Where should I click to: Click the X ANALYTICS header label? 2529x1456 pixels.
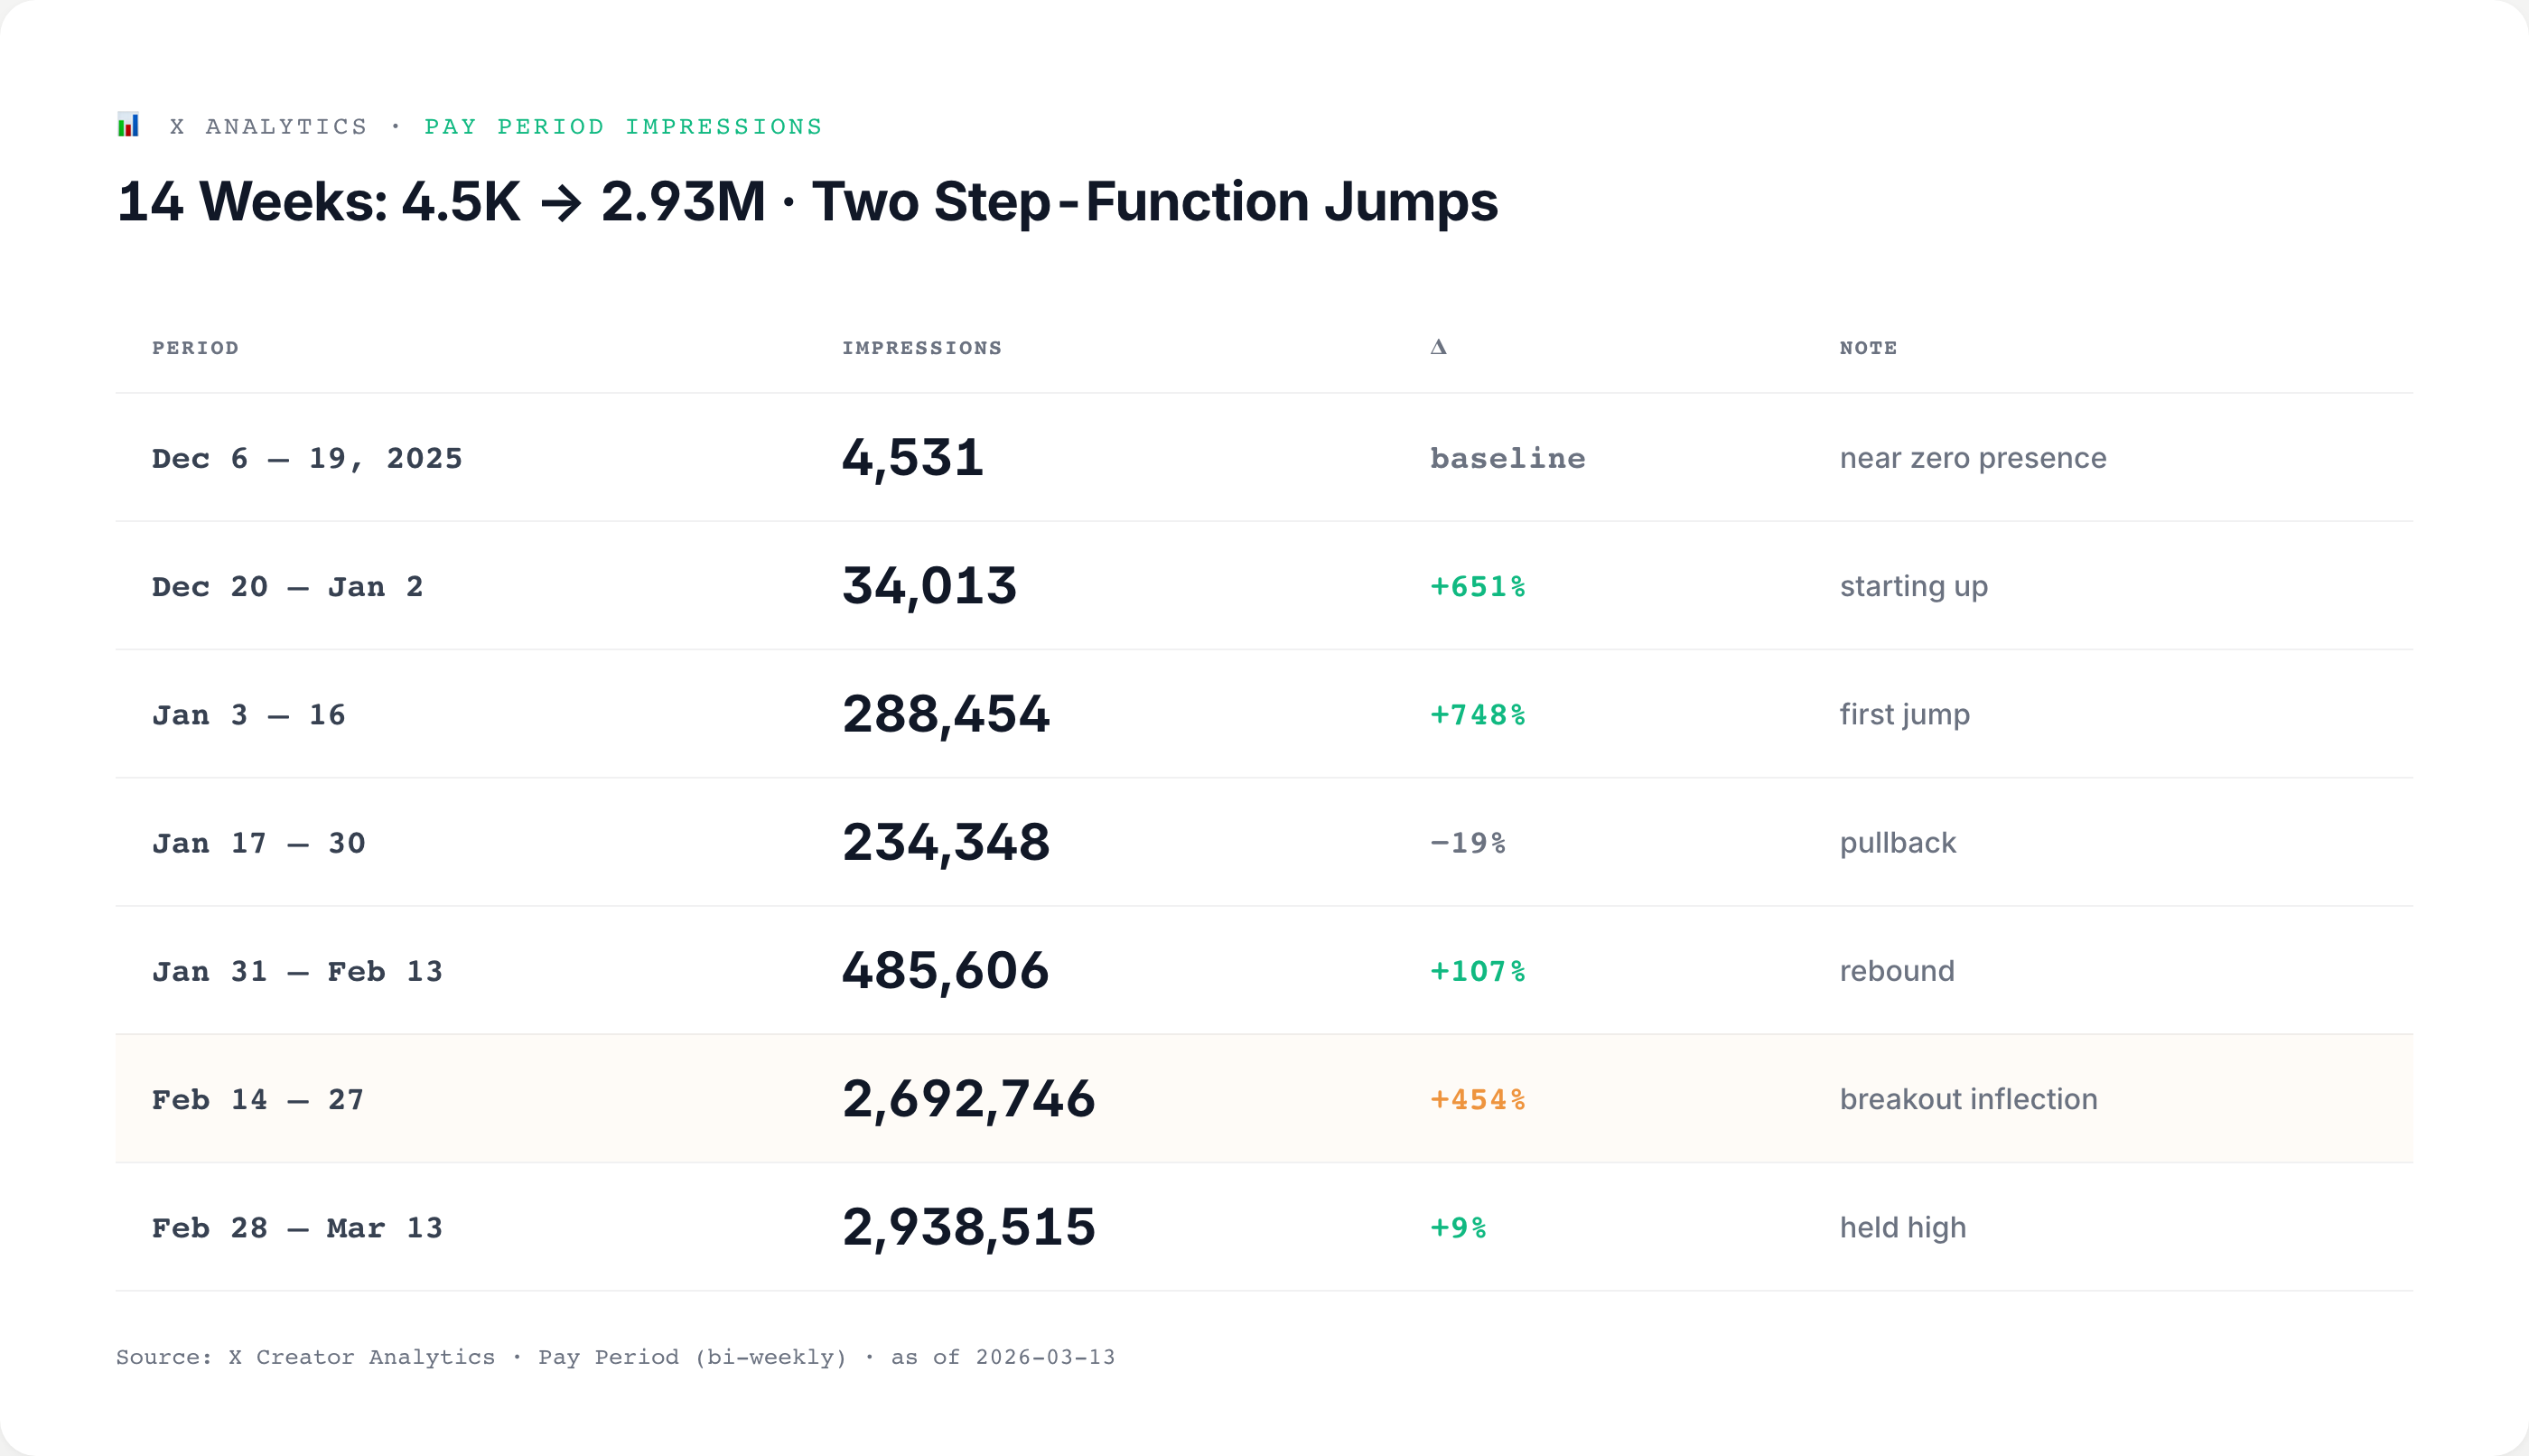click(269, 125)
